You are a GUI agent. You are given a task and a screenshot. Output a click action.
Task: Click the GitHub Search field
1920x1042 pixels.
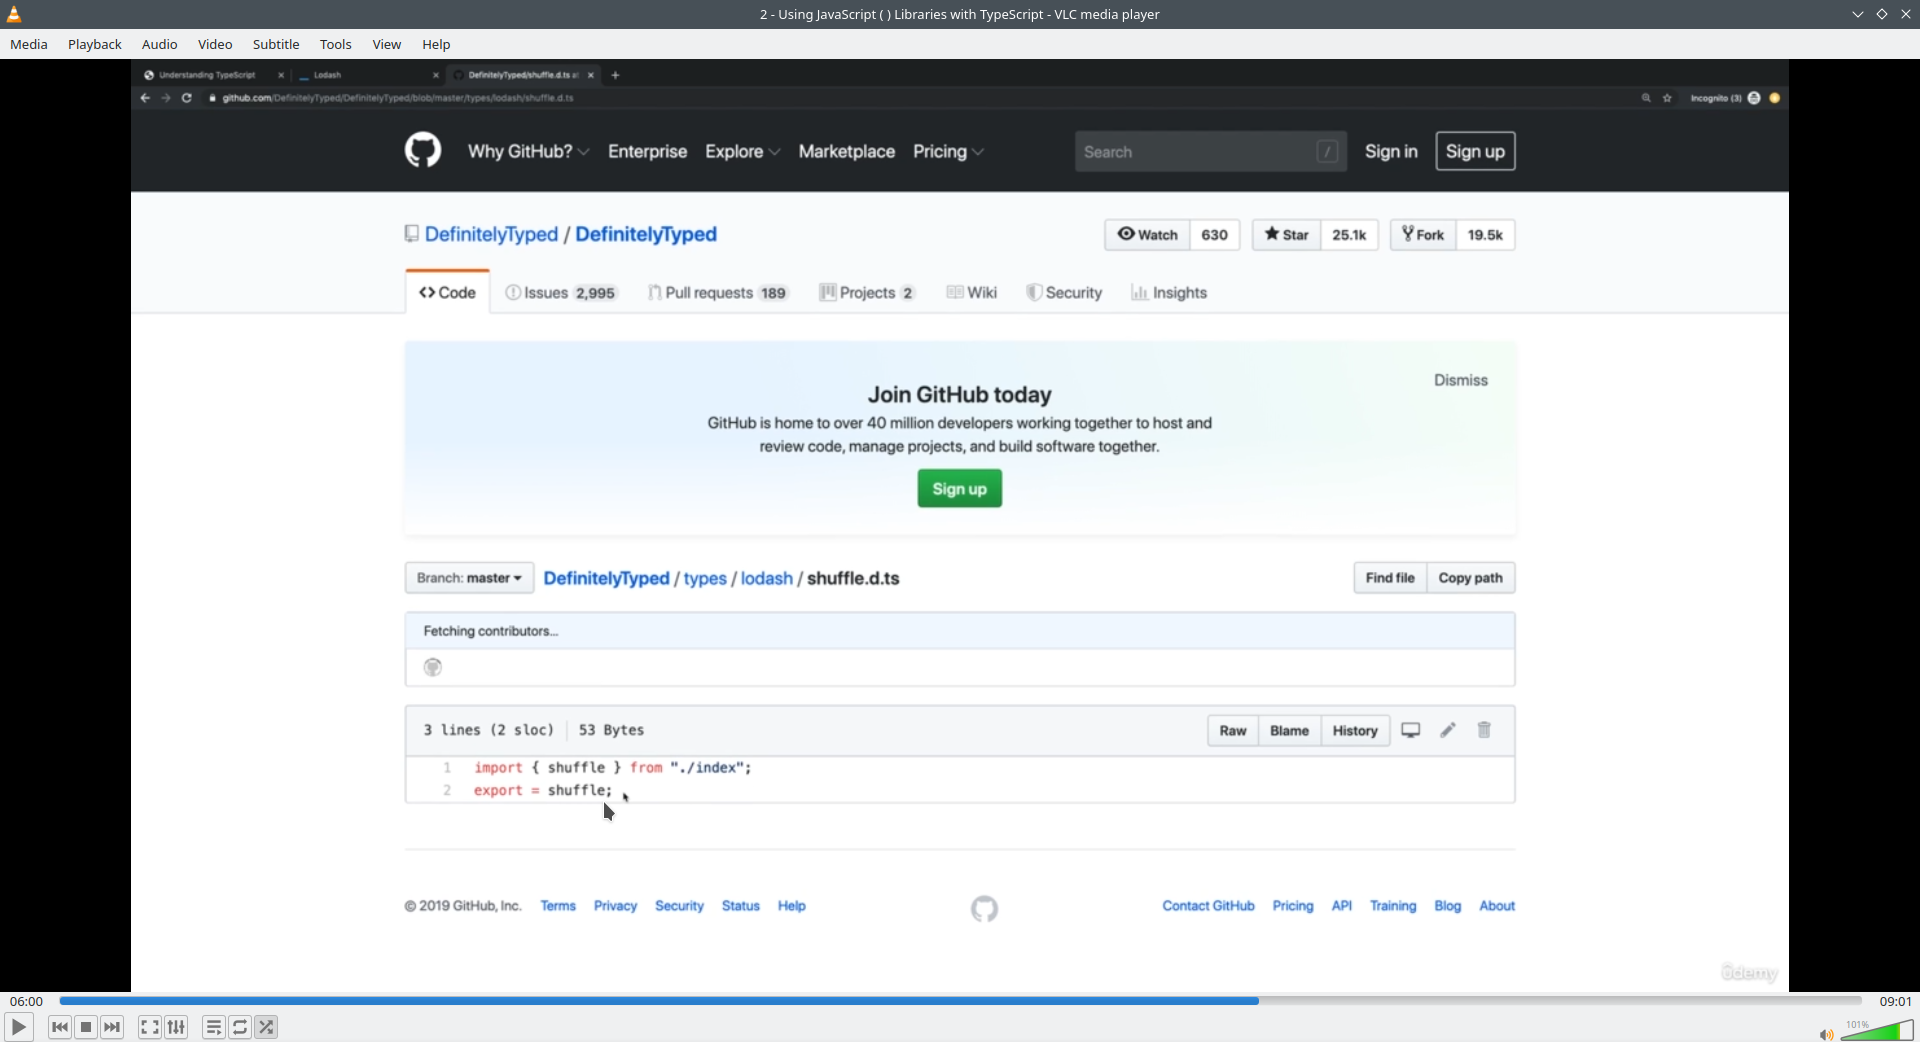pyautogui.click(x=1210, y=151)
